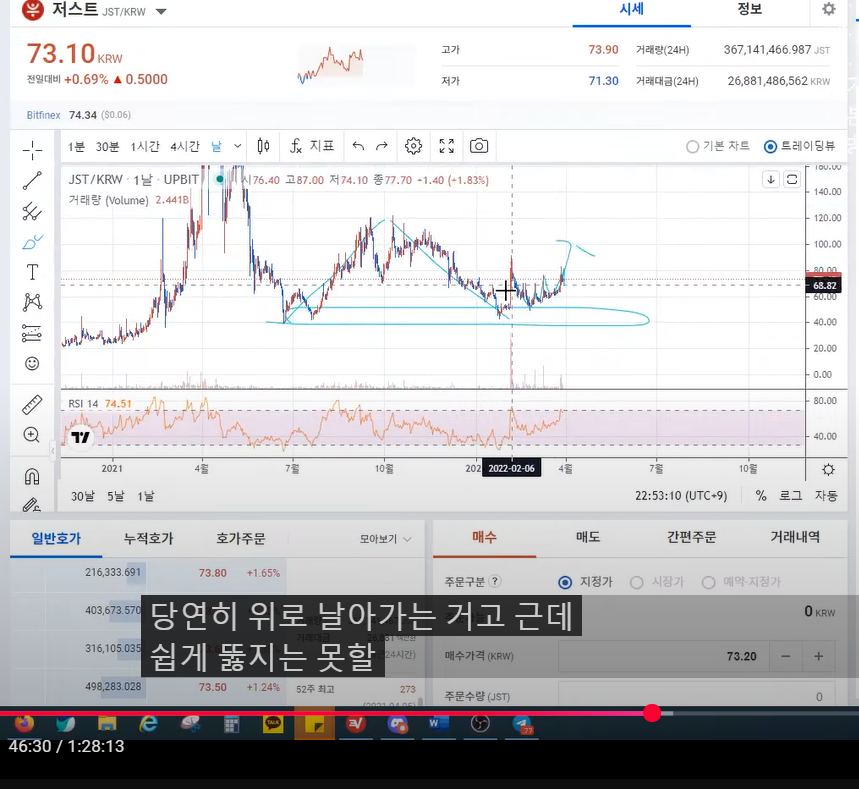Open the 정보 tab
Image resolution: width=859 pixels, height=789 pixels.
(749, 9)
